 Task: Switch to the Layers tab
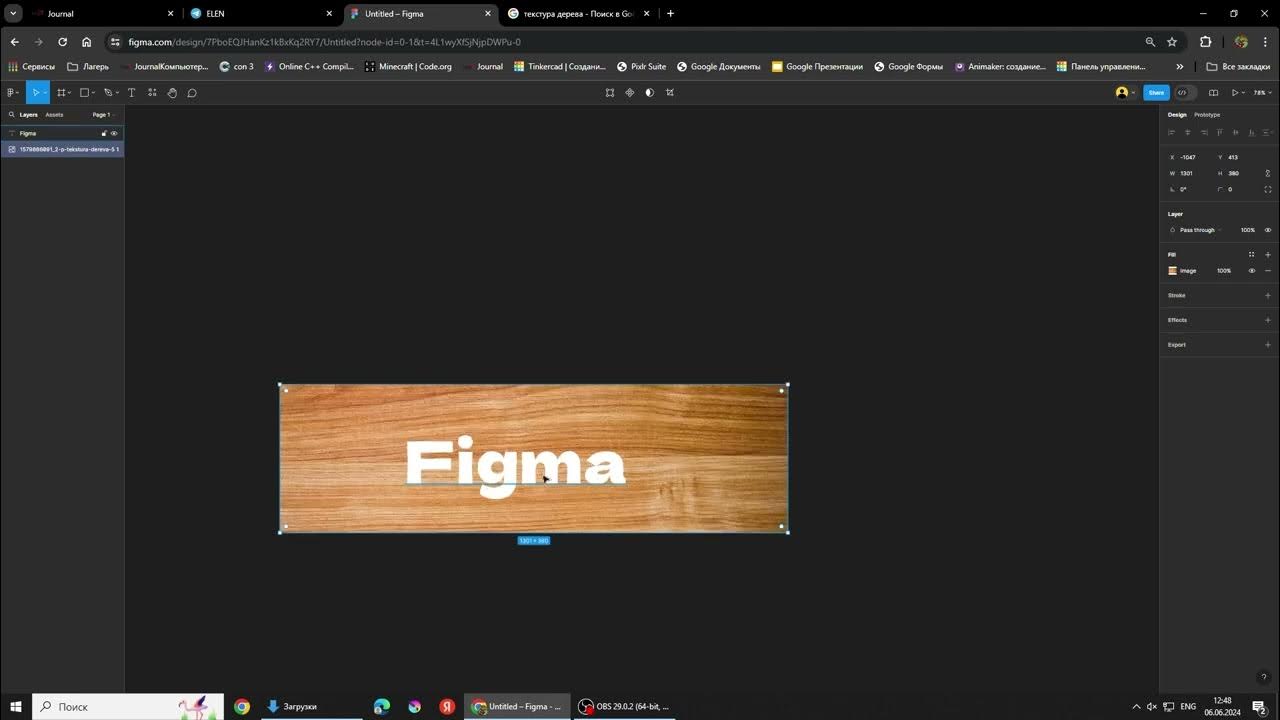click(x=29, y=115)
